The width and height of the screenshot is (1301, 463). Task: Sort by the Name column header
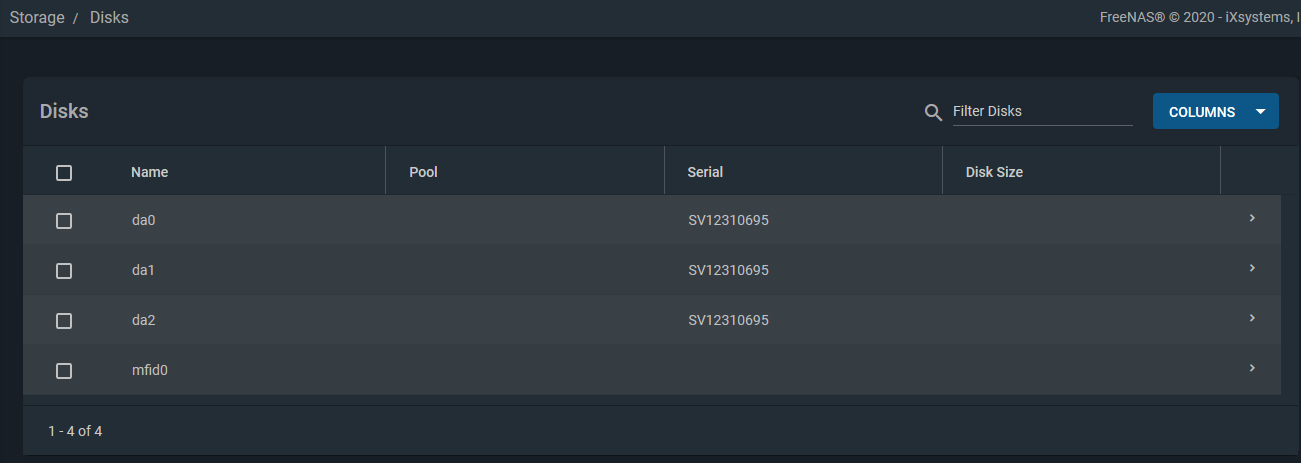click(149, 172)
